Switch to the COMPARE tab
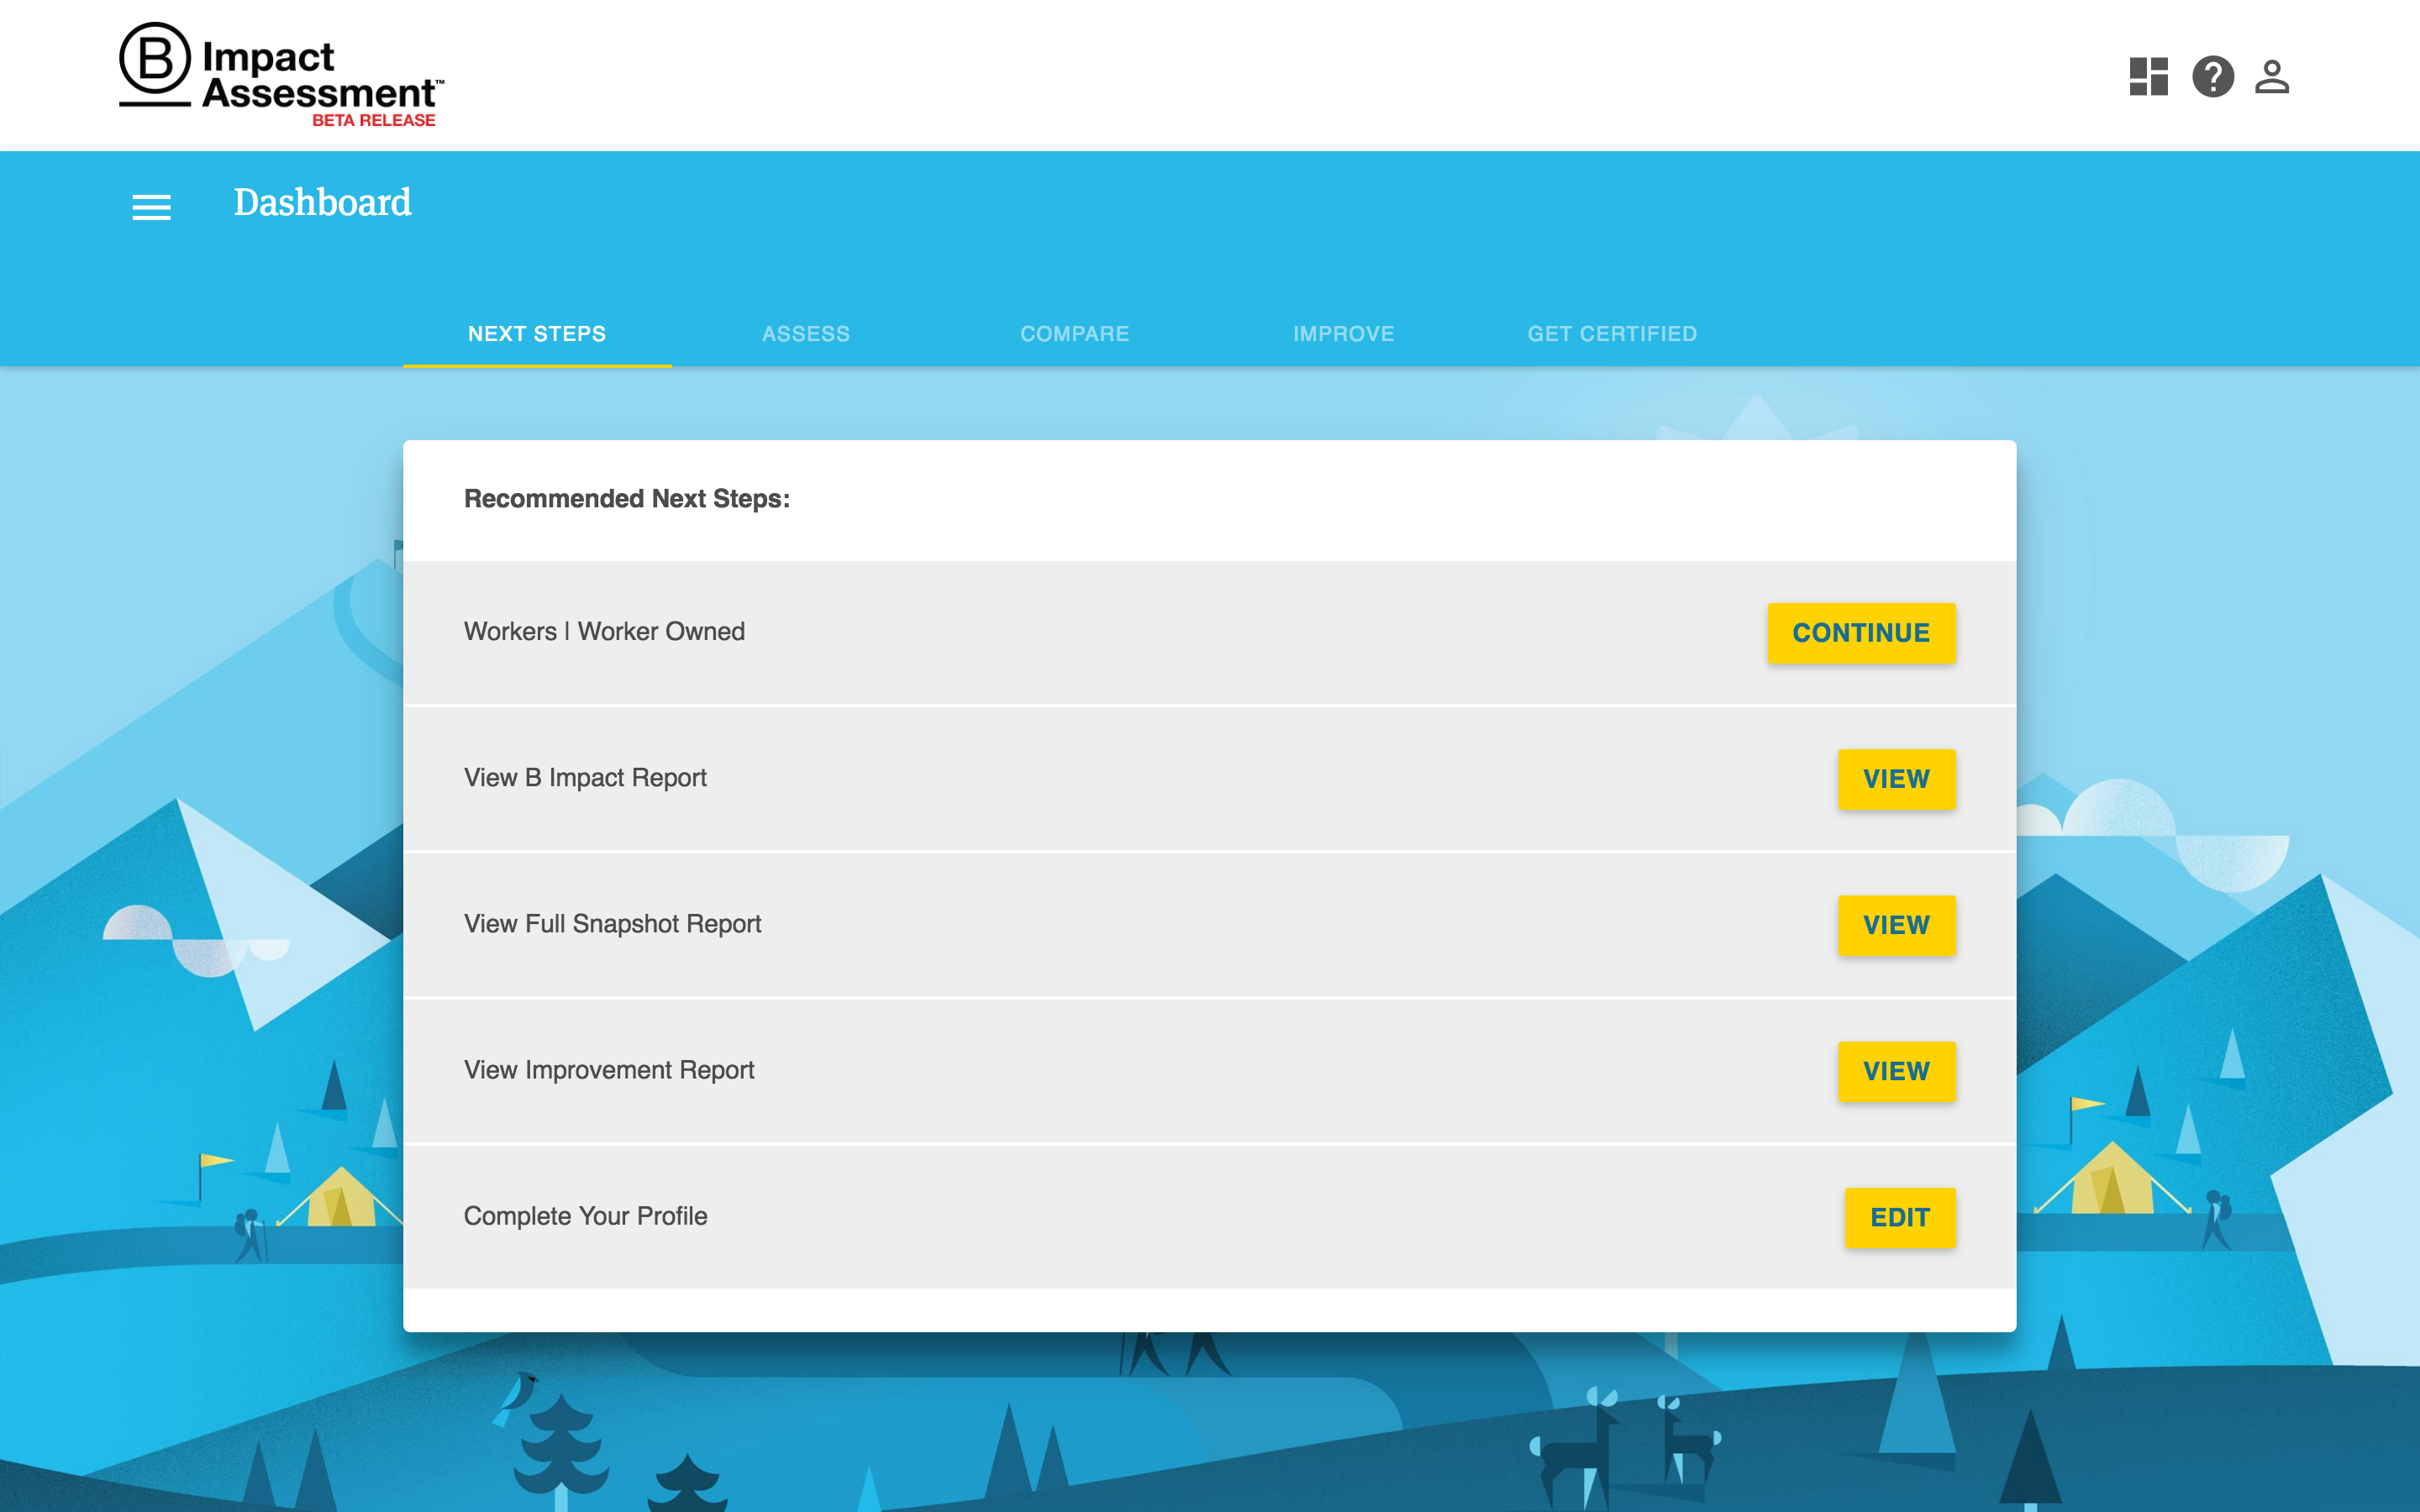2420x1512 pixels. click(x=1074, y=333)
